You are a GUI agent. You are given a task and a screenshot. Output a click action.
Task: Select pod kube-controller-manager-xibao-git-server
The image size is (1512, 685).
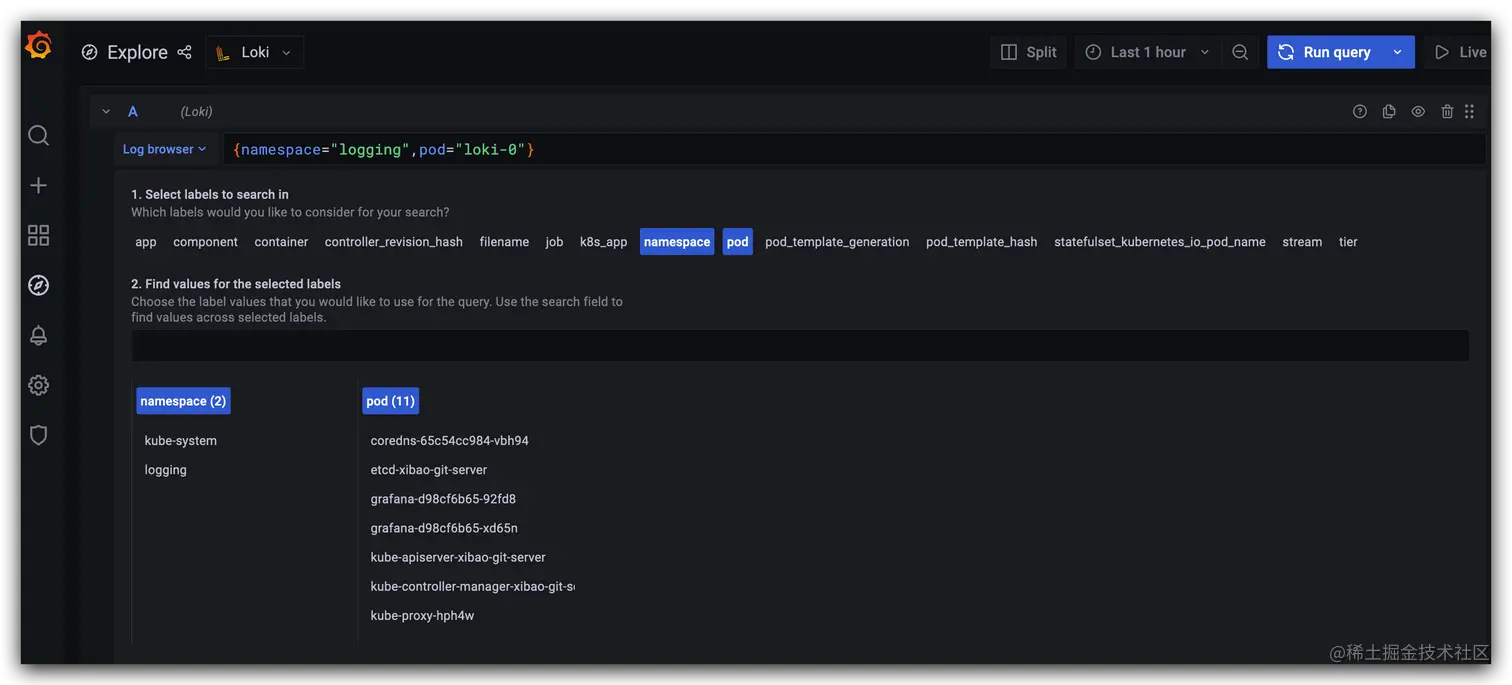click(x=472, y=586)
